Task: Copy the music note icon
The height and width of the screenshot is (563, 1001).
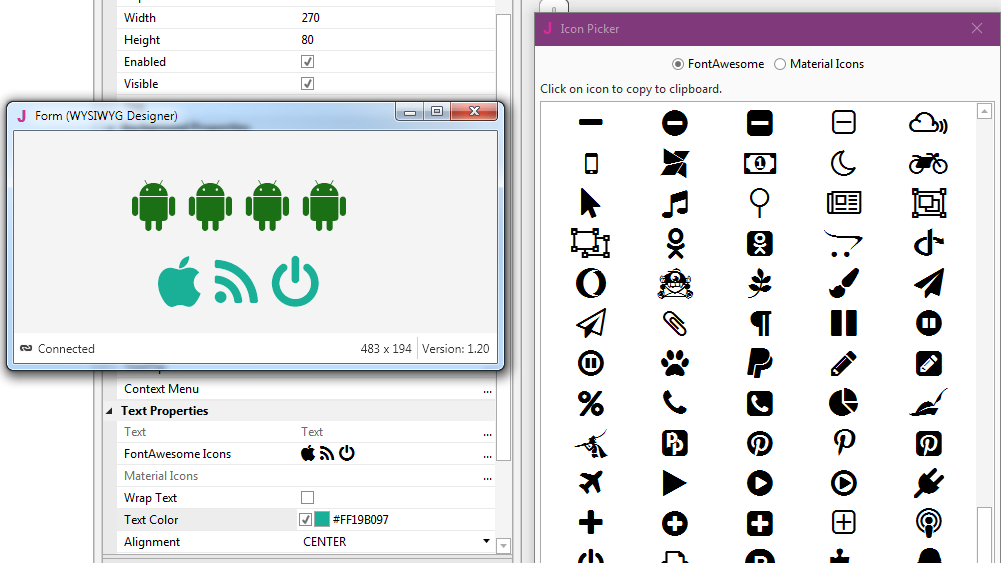Action: pyautogui.click(x=675, y=204)
